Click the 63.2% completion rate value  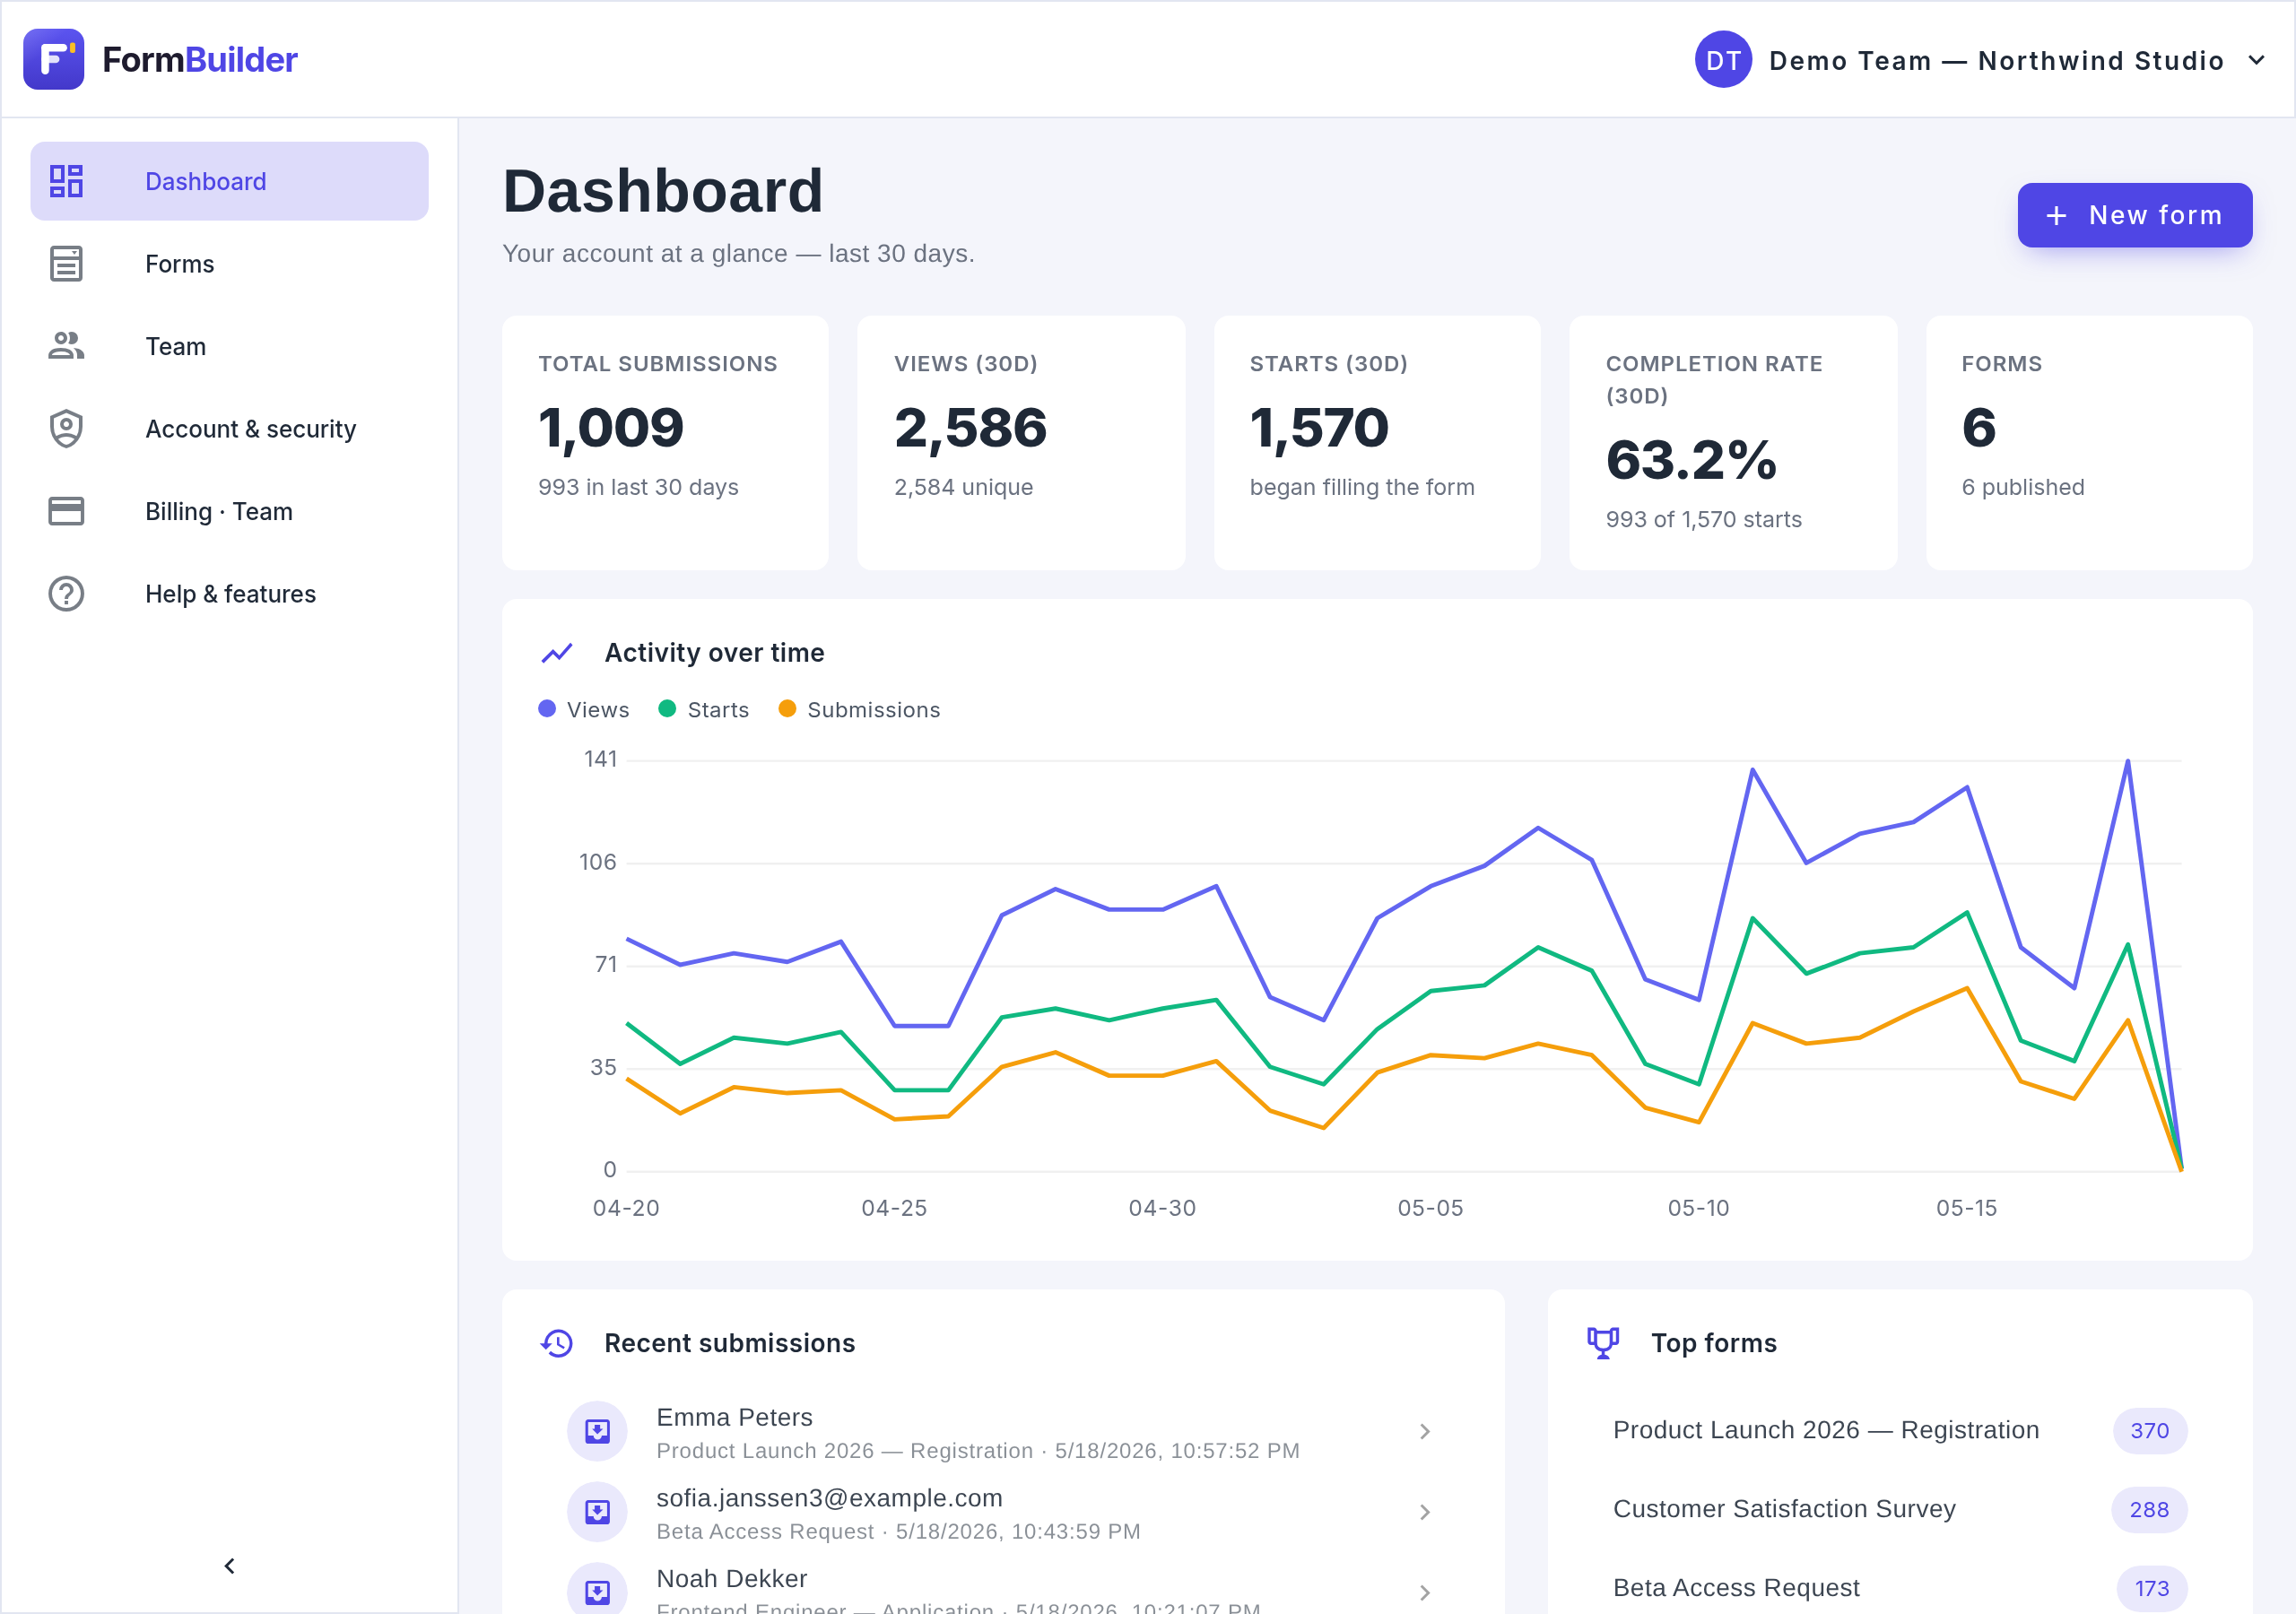click(1691, 460)
